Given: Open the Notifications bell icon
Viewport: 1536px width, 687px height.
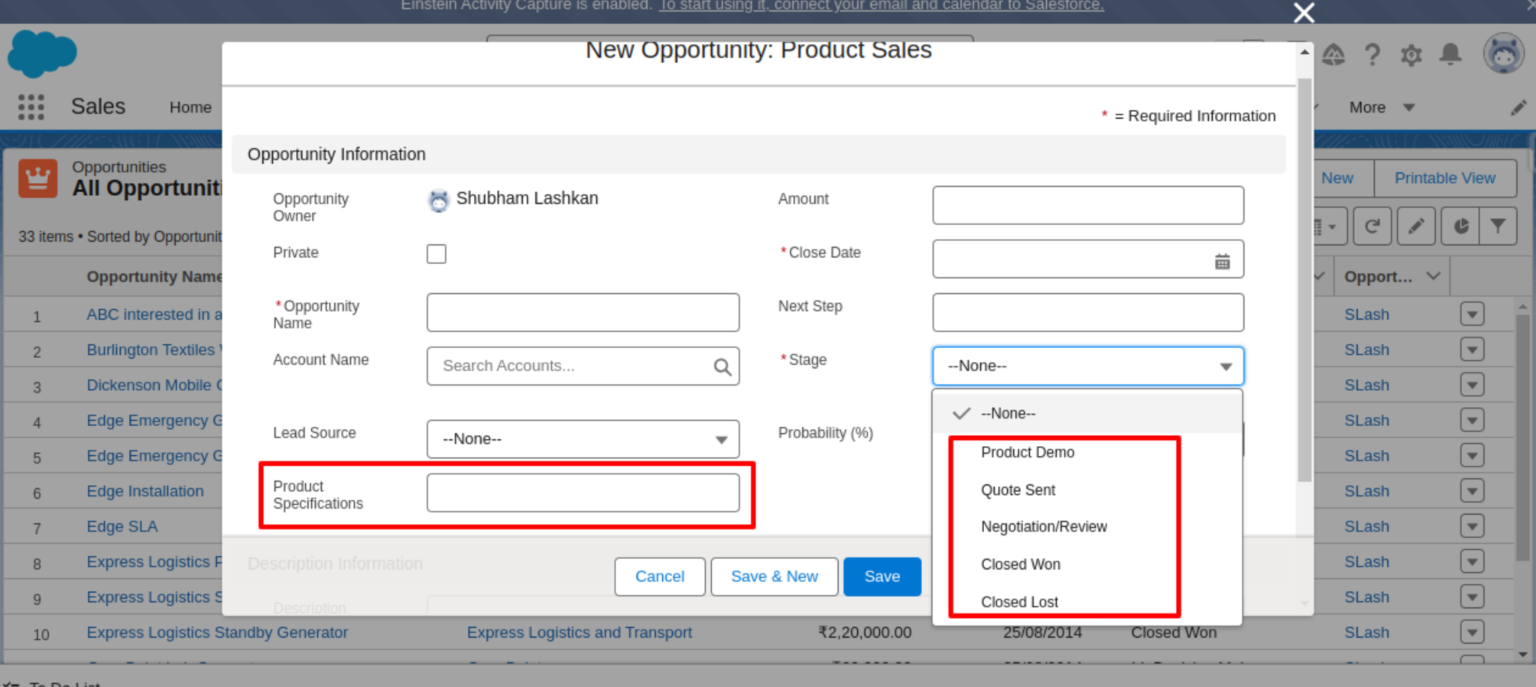Looking at the screenshot, I should 1450,55.
